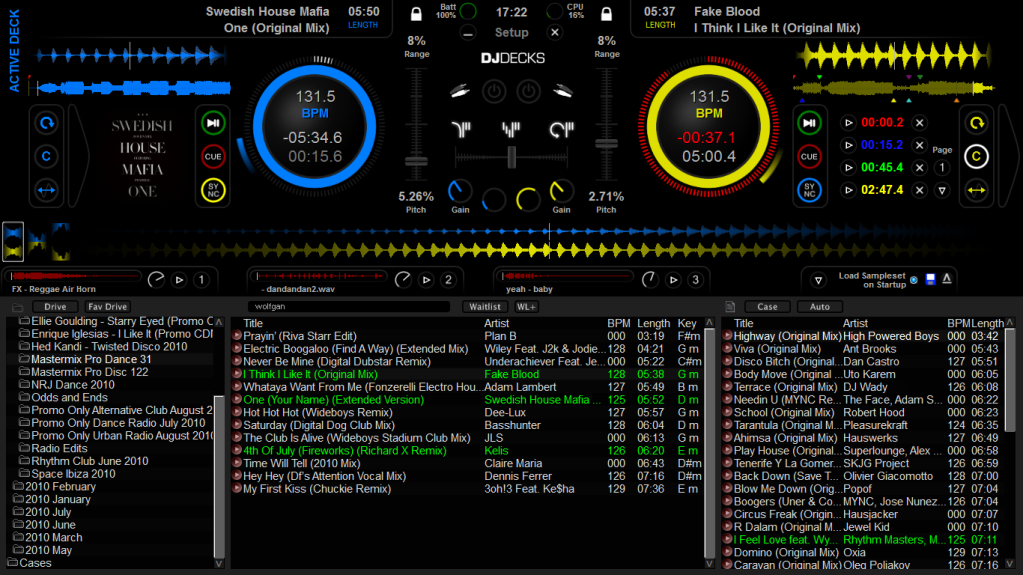Click left deck loop arrow icon
Screen dimensions: 1023x575
coord(46,123)
